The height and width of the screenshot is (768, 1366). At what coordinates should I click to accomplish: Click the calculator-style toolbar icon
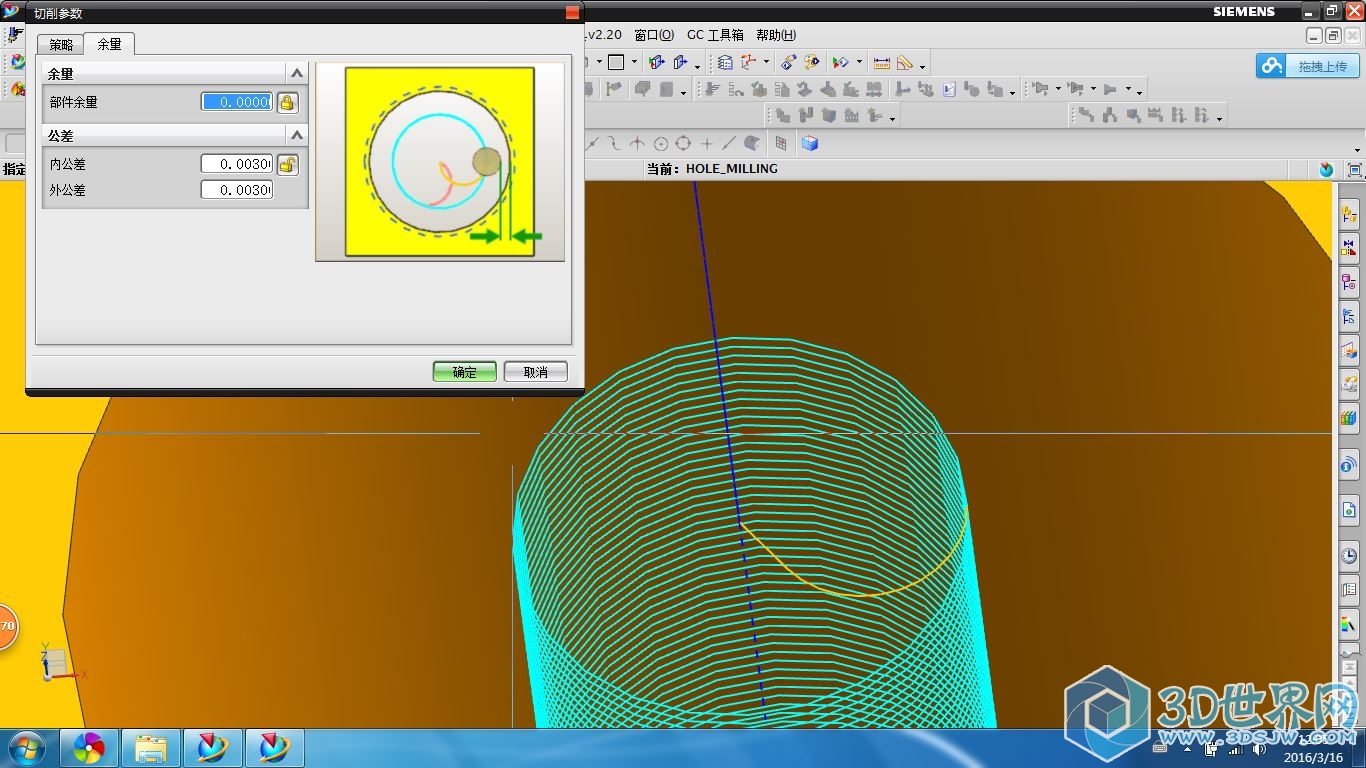click(725, 62)
